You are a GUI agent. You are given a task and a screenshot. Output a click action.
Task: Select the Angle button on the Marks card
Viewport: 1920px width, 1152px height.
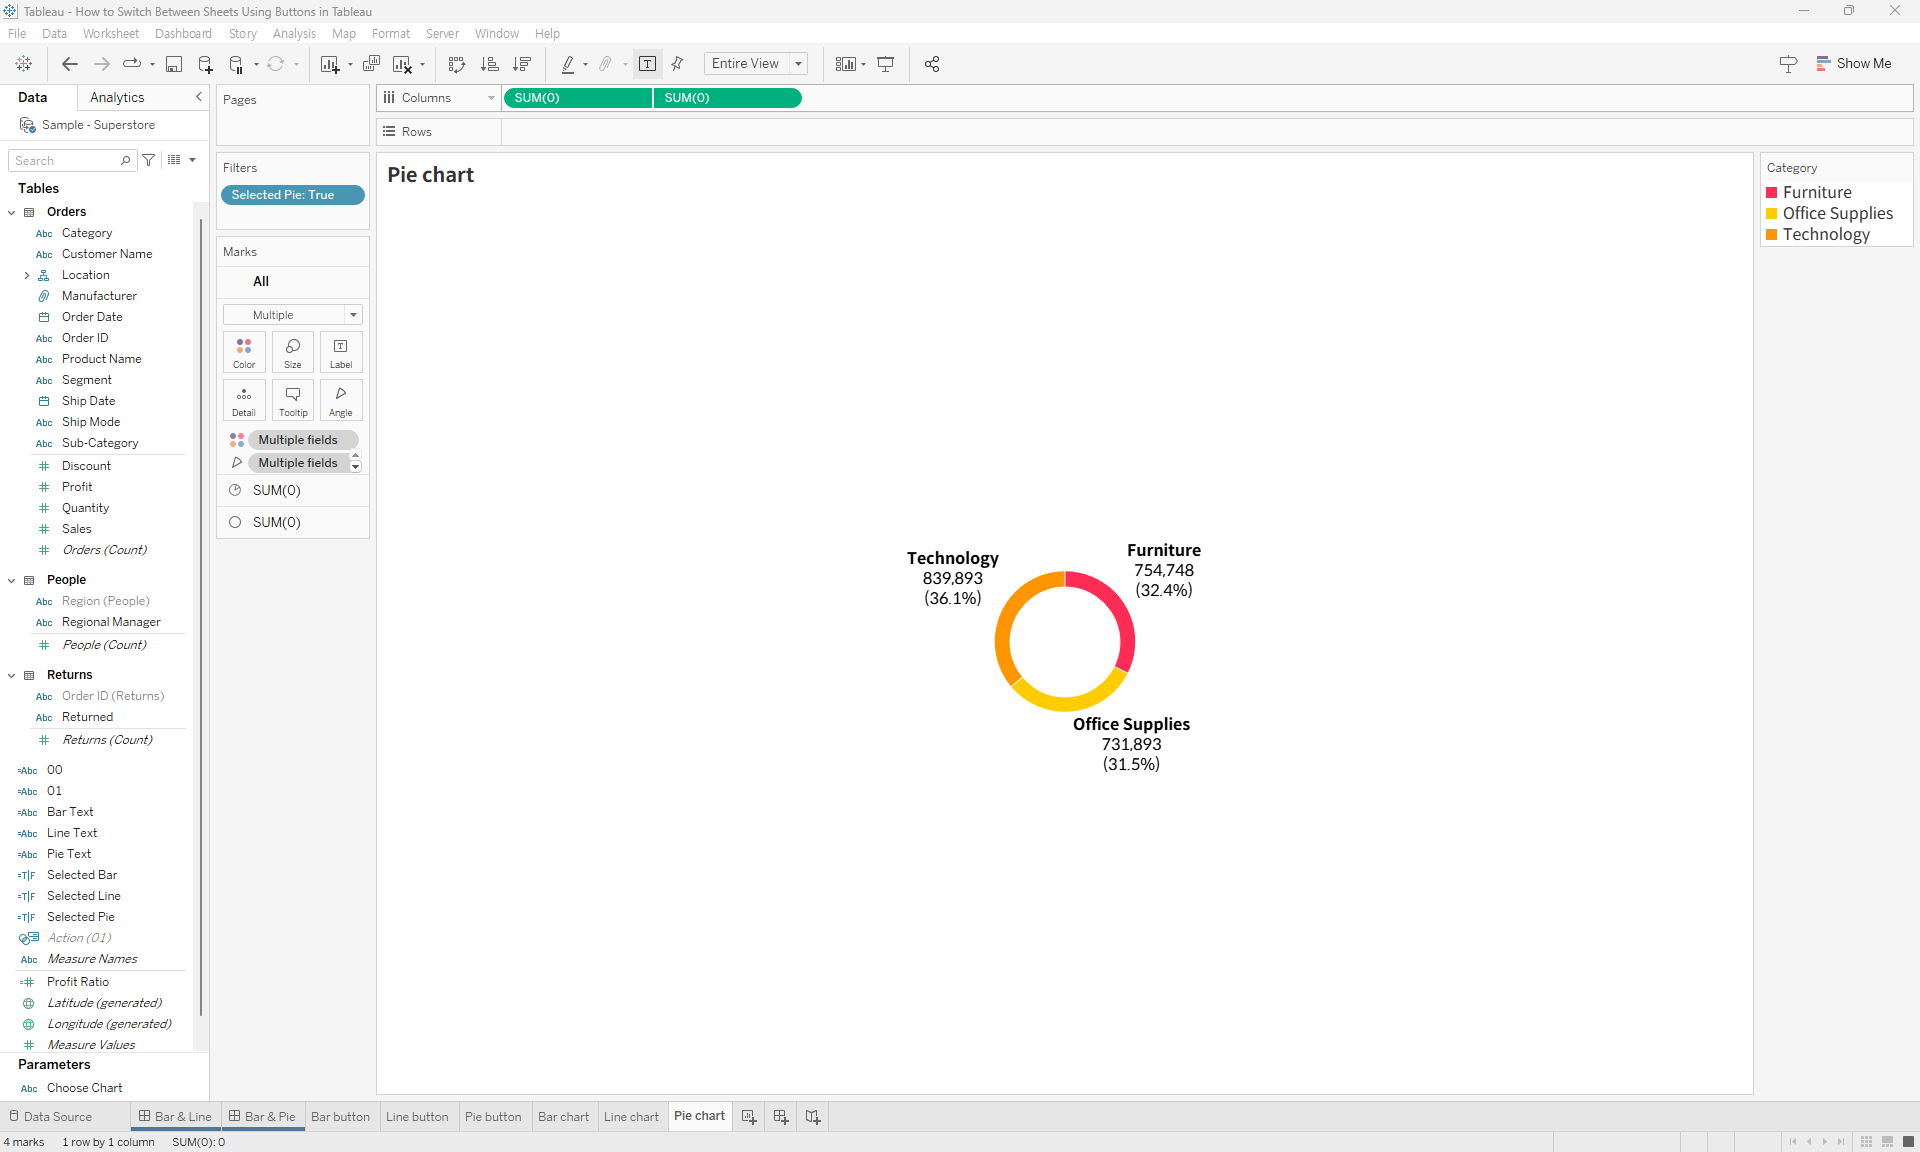pos(340,400)
